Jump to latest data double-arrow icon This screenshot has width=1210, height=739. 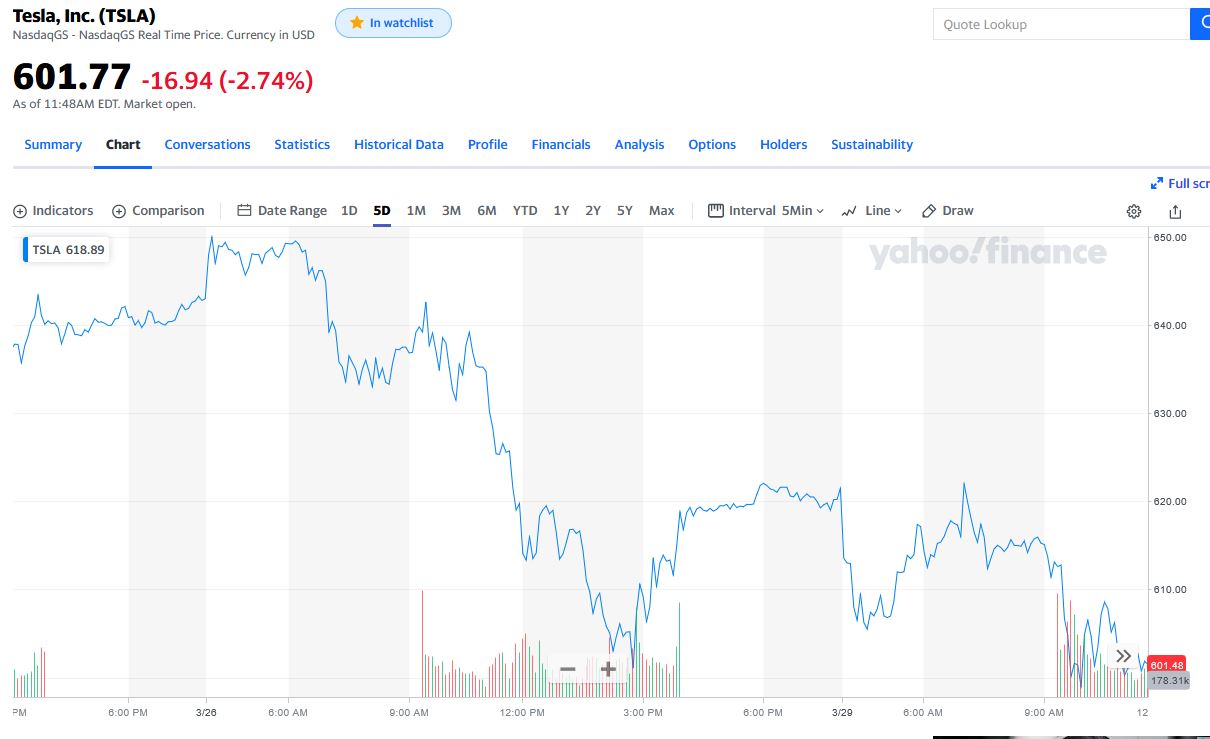click(1124, 656)
